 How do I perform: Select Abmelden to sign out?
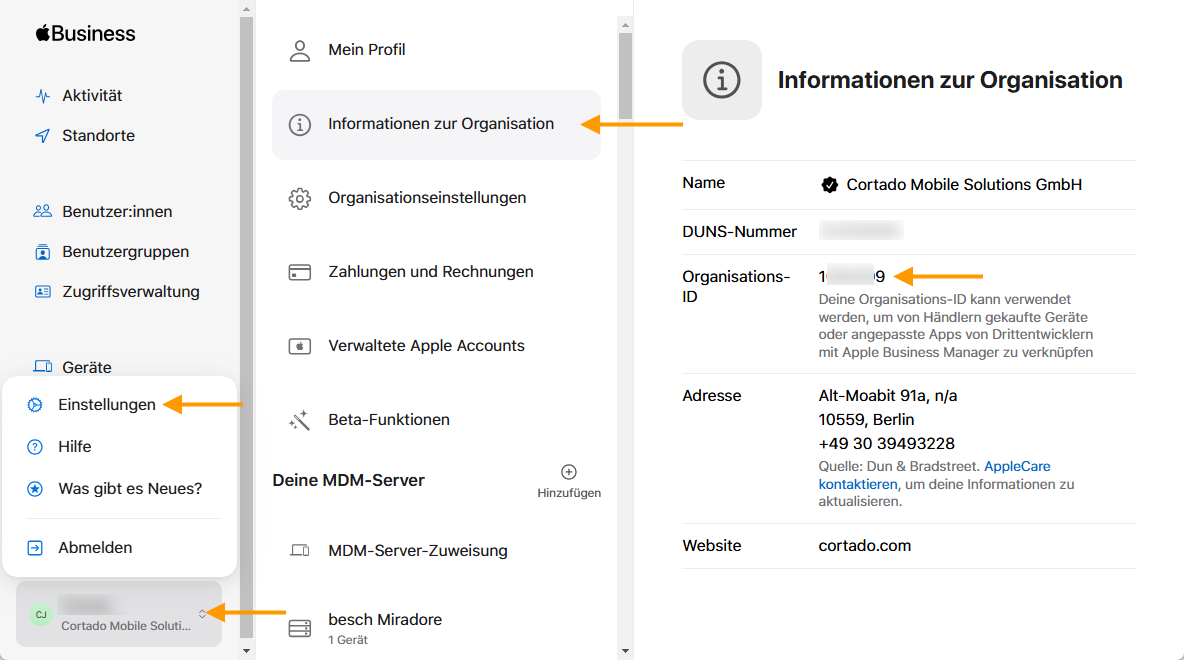(x=95, y=548)
